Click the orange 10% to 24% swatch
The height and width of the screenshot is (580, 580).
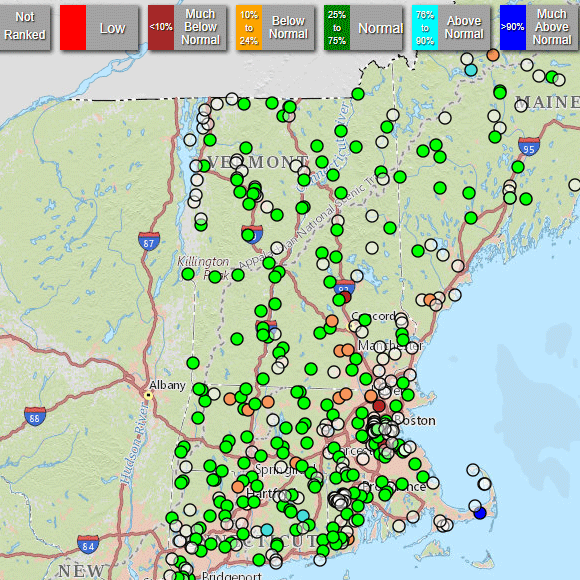tap(249, 28)
